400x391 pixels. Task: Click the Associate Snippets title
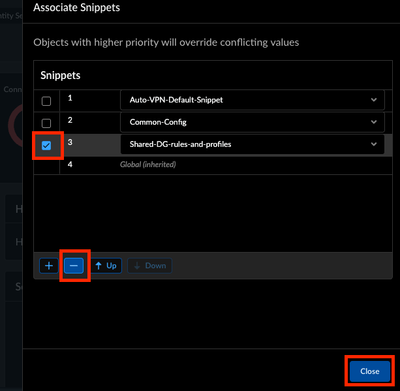point(77,7)
